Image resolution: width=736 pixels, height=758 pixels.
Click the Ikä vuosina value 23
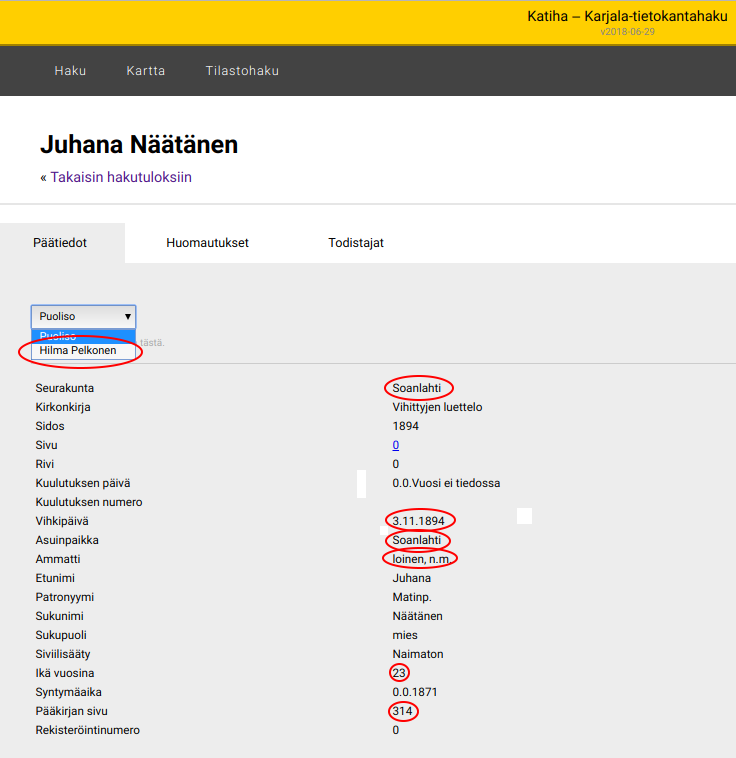[x=400, y=673]
